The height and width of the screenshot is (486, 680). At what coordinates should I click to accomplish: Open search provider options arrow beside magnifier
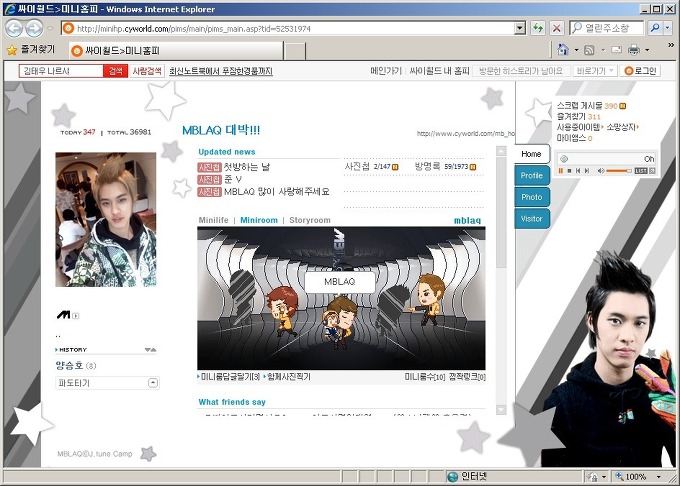coord(667,28)
